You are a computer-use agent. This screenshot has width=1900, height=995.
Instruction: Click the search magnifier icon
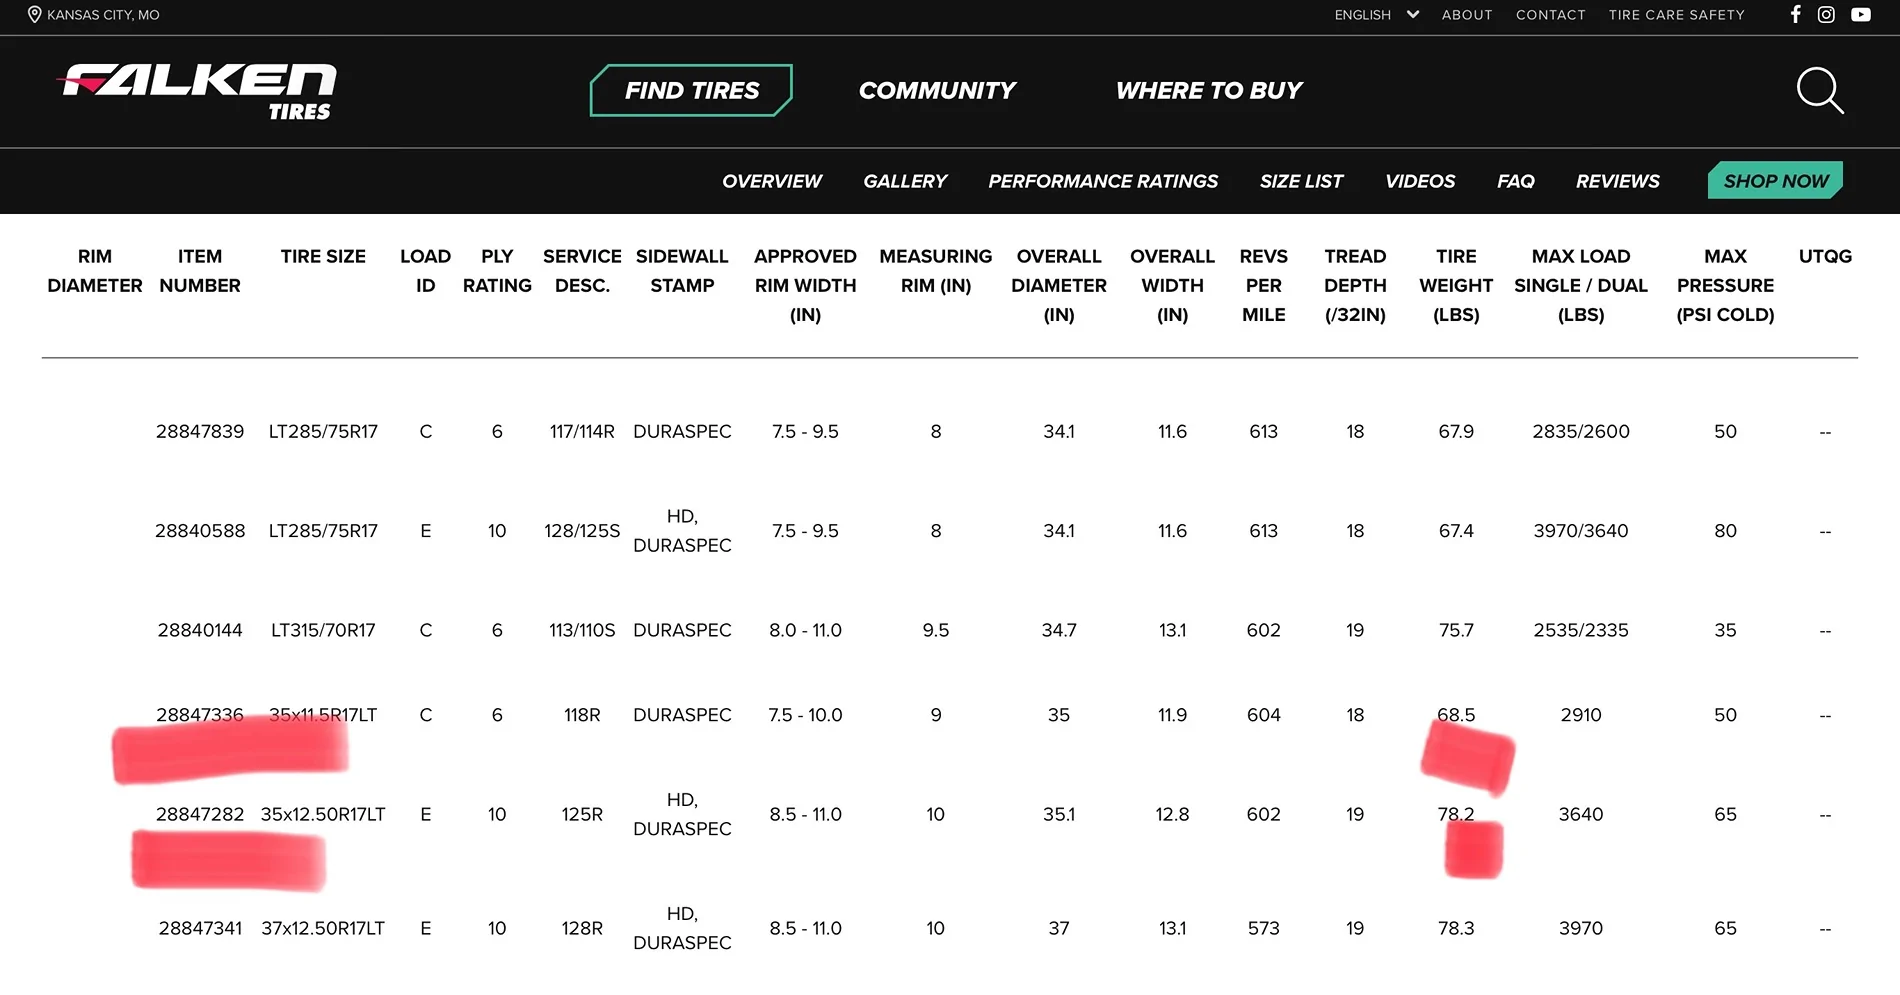1820,91
